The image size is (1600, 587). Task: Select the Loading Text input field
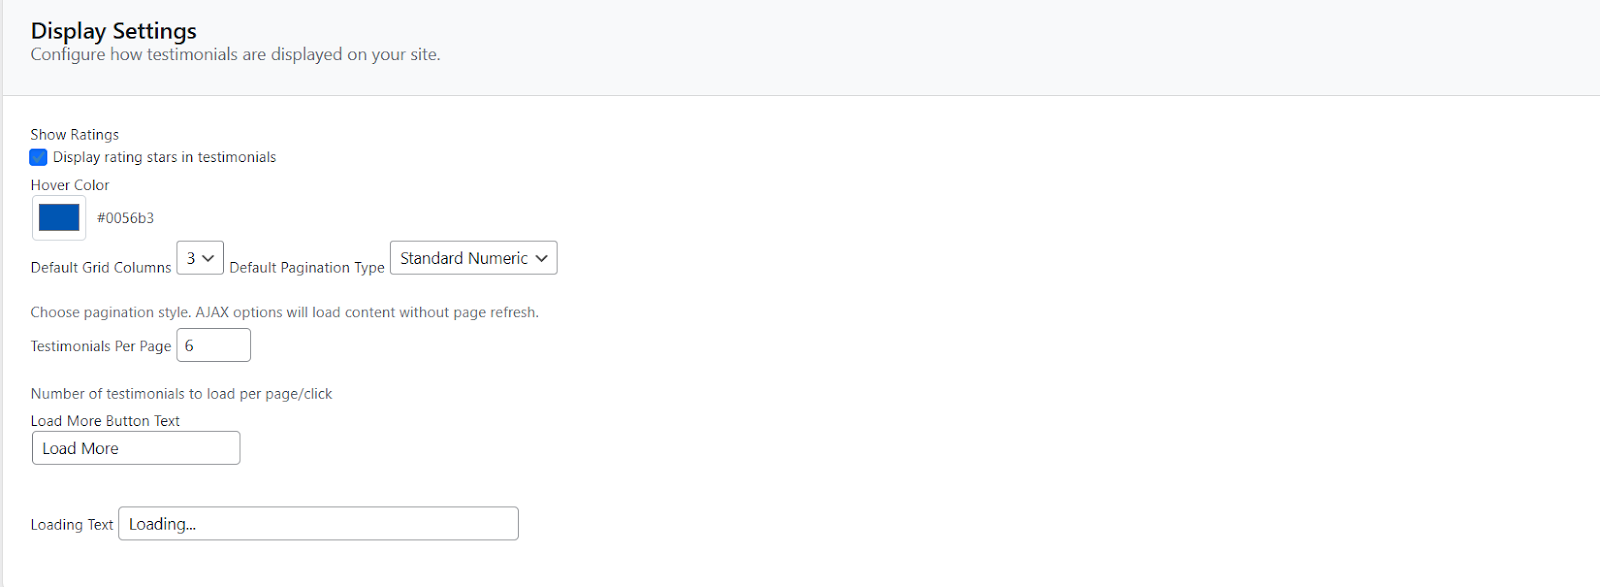coord(318,524)
